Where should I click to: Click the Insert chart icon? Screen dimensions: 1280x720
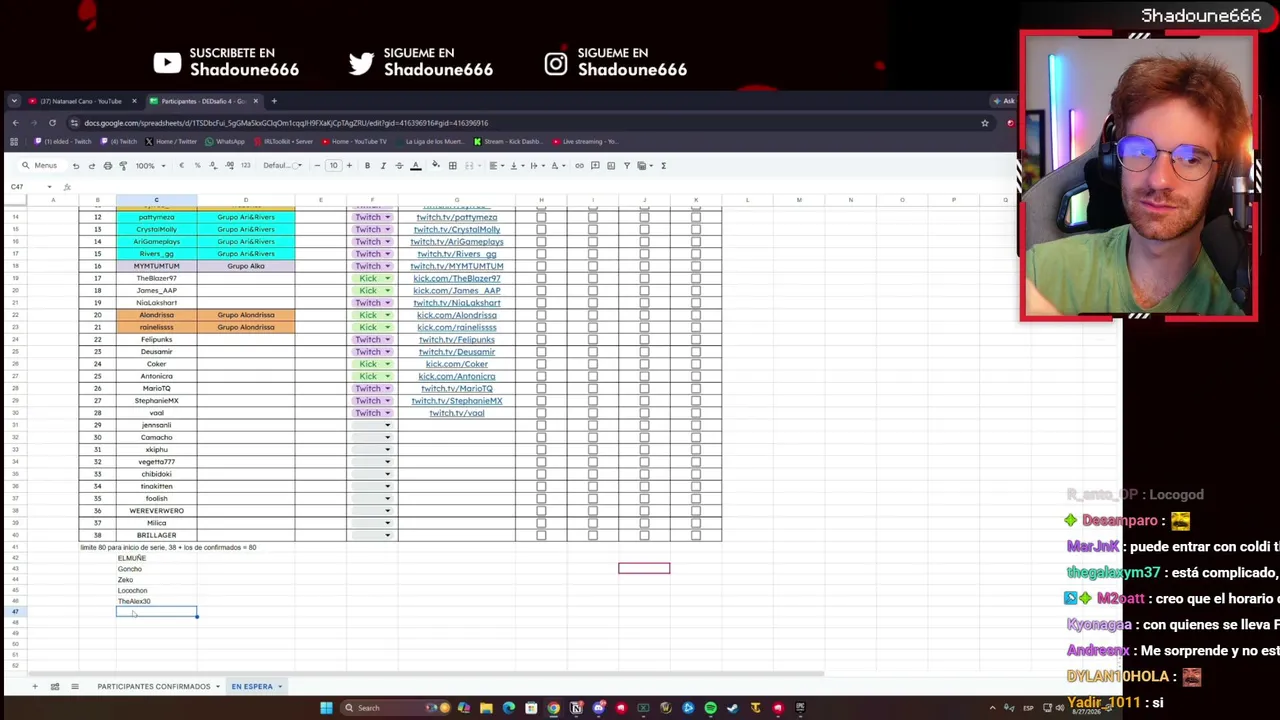[x=611, y=166]
